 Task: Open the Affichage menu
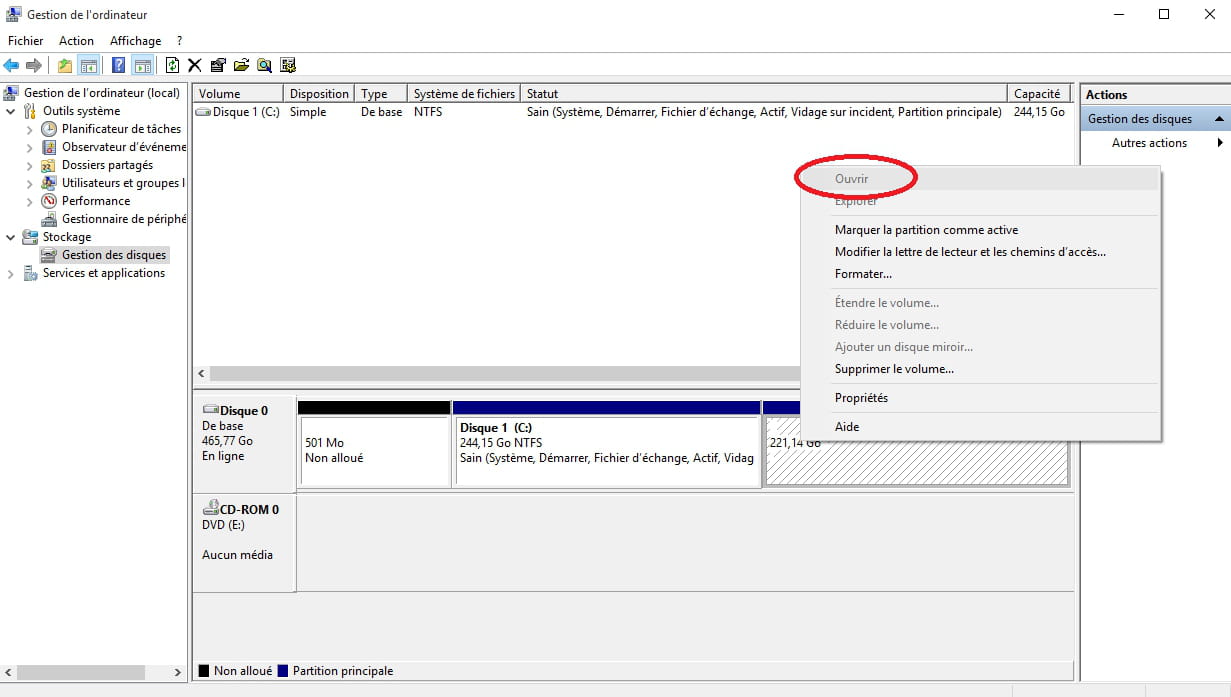[135, 41]
